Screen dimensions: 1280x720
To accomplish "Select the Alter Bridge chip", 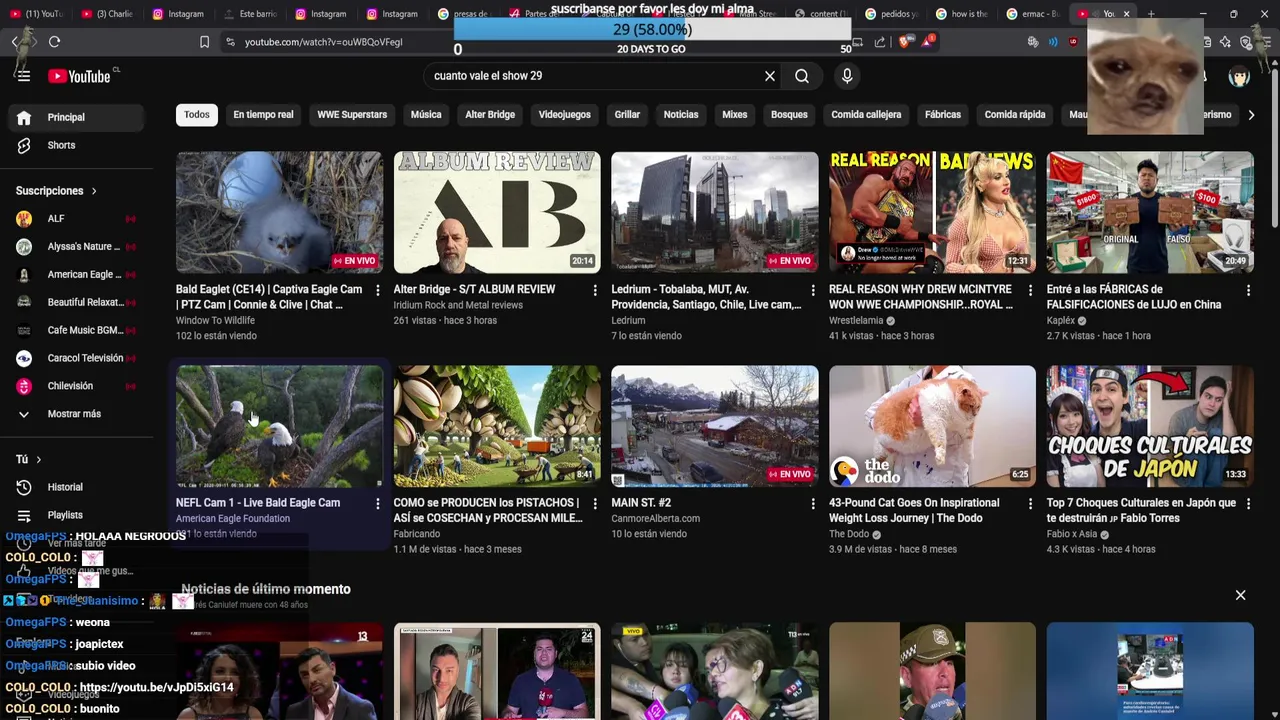I will [x=490, y=115].
